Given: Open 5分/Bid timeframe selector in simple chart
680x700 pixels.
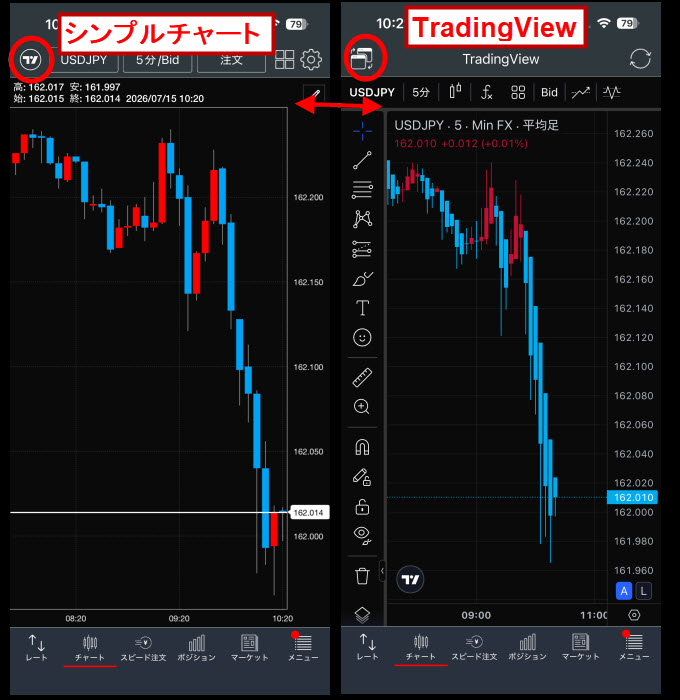Looking at the screenshot, I should click(158, 60).
